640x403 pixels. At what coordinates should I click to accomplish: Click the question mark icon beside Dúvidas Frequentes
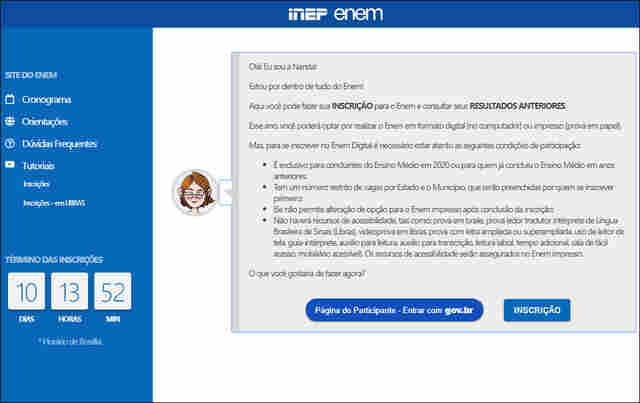click(10, 143)
